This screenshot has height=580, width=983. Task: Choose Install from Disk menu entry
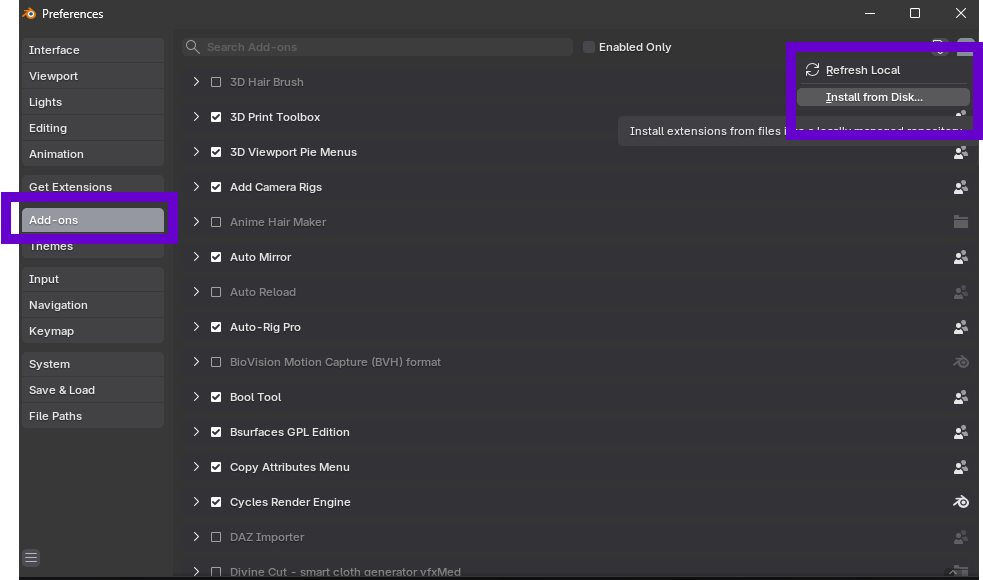coord(883,97)
